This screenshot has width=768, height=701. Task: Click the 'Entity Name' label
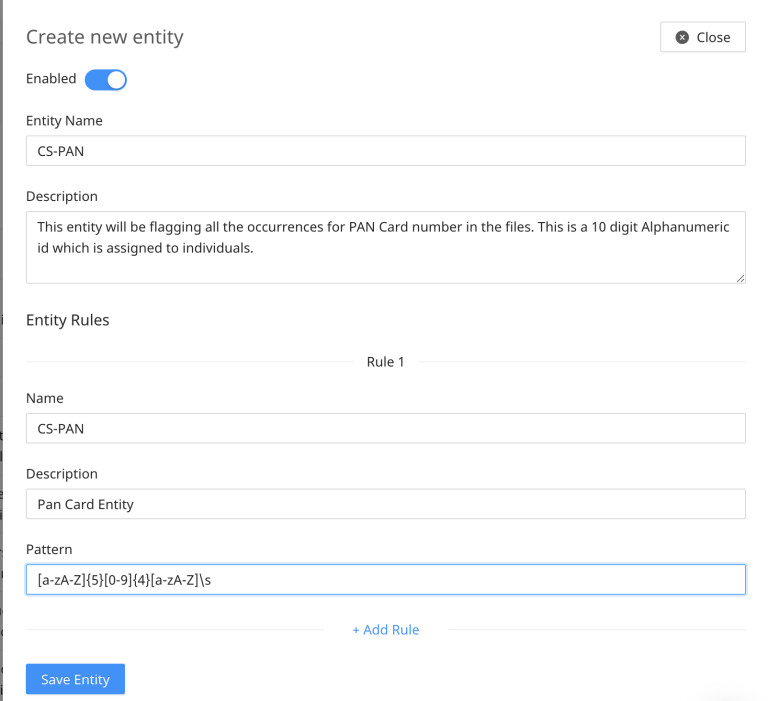[64, 121]
